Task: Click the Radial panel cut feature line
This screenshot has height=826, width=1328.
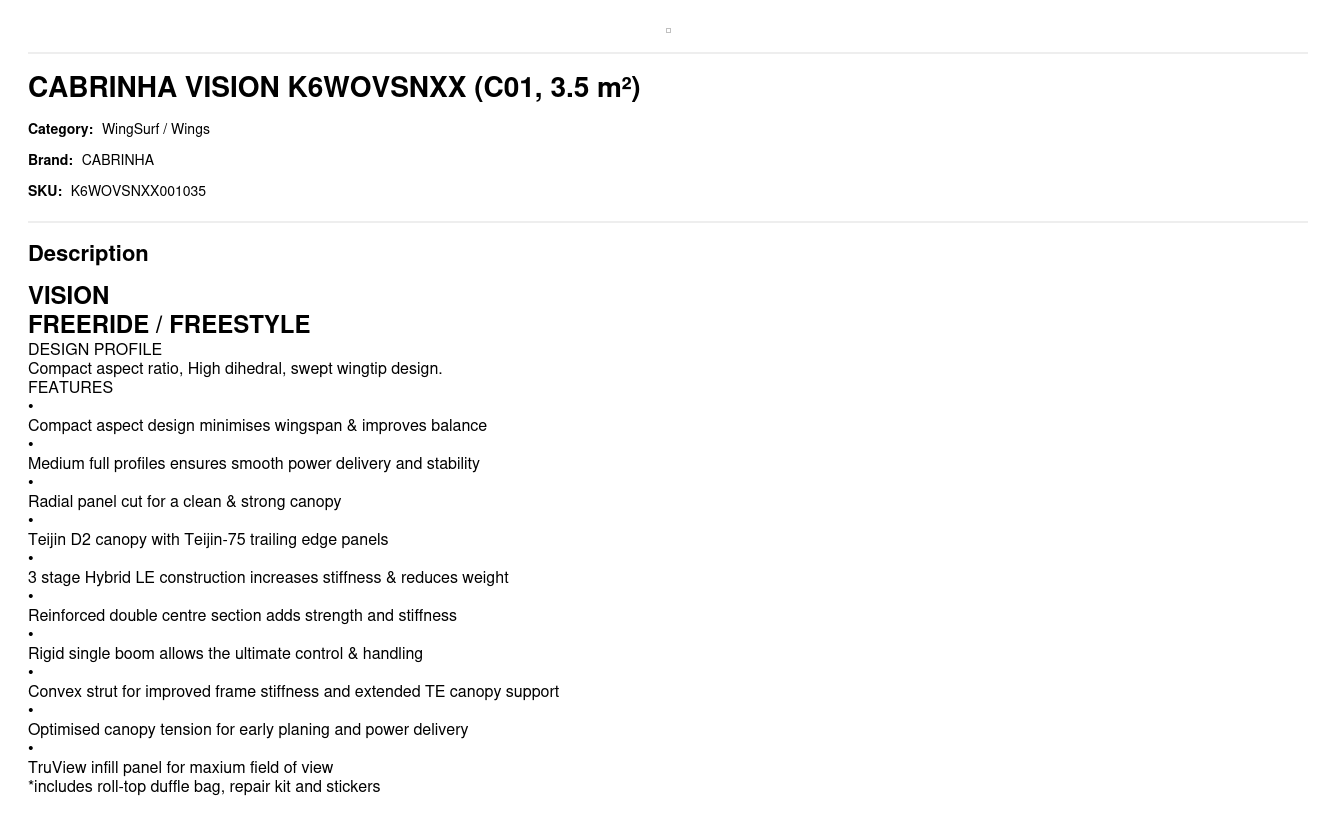Action: point(184,502)
